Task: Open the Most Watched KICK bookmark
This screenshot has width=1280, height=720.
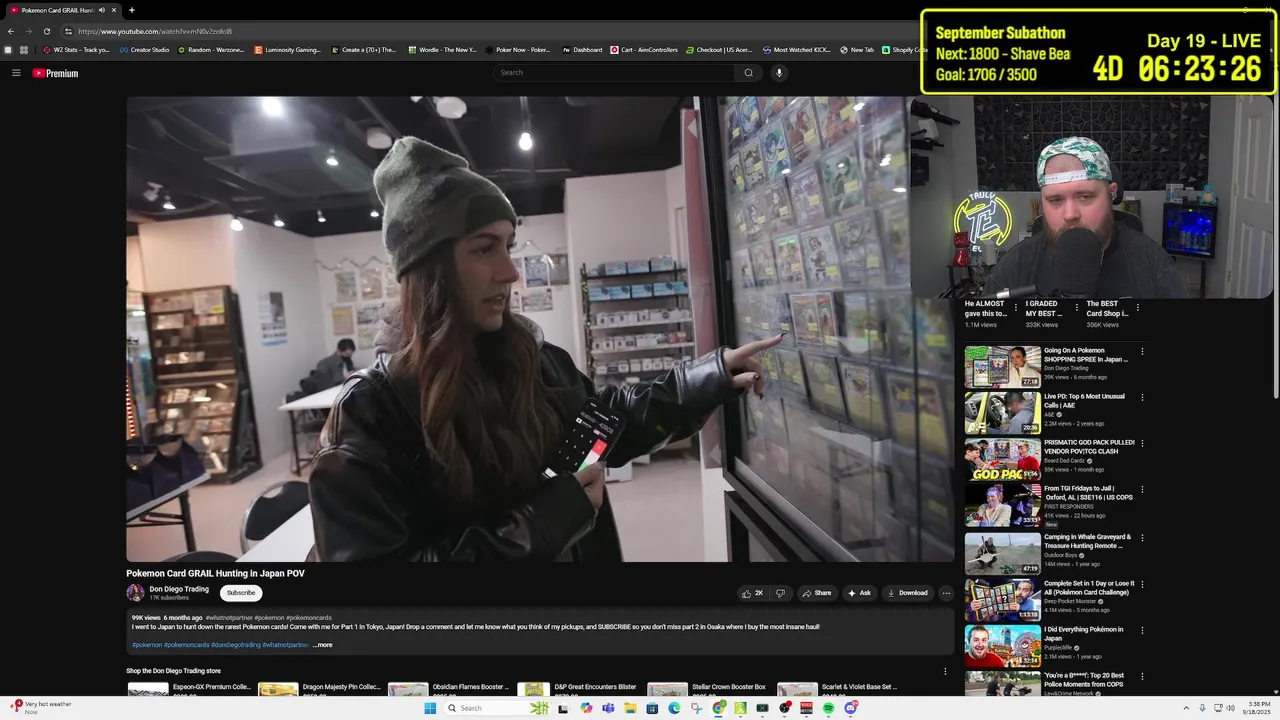Action: point(796,50)
